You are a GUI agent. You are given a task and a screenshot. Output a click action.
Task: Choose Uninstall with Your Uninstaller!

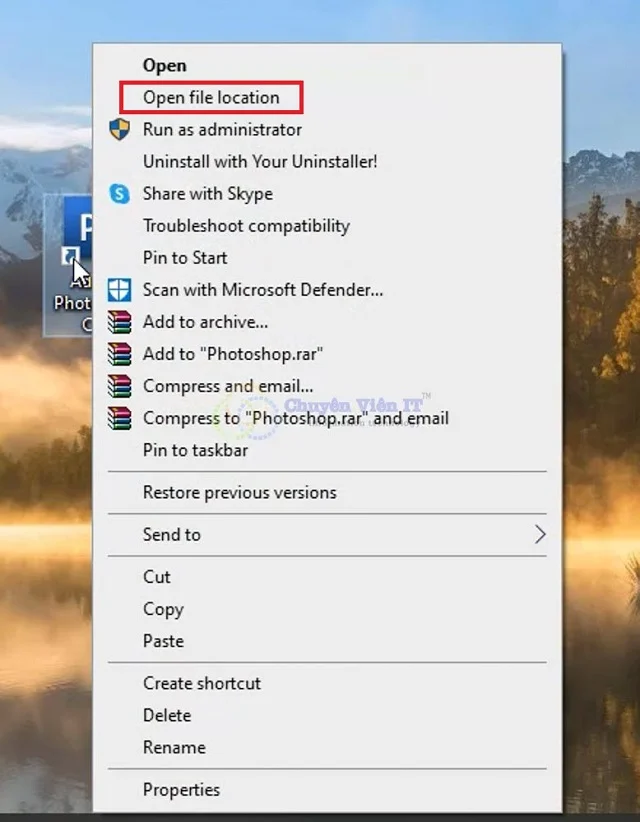point(260,161)
